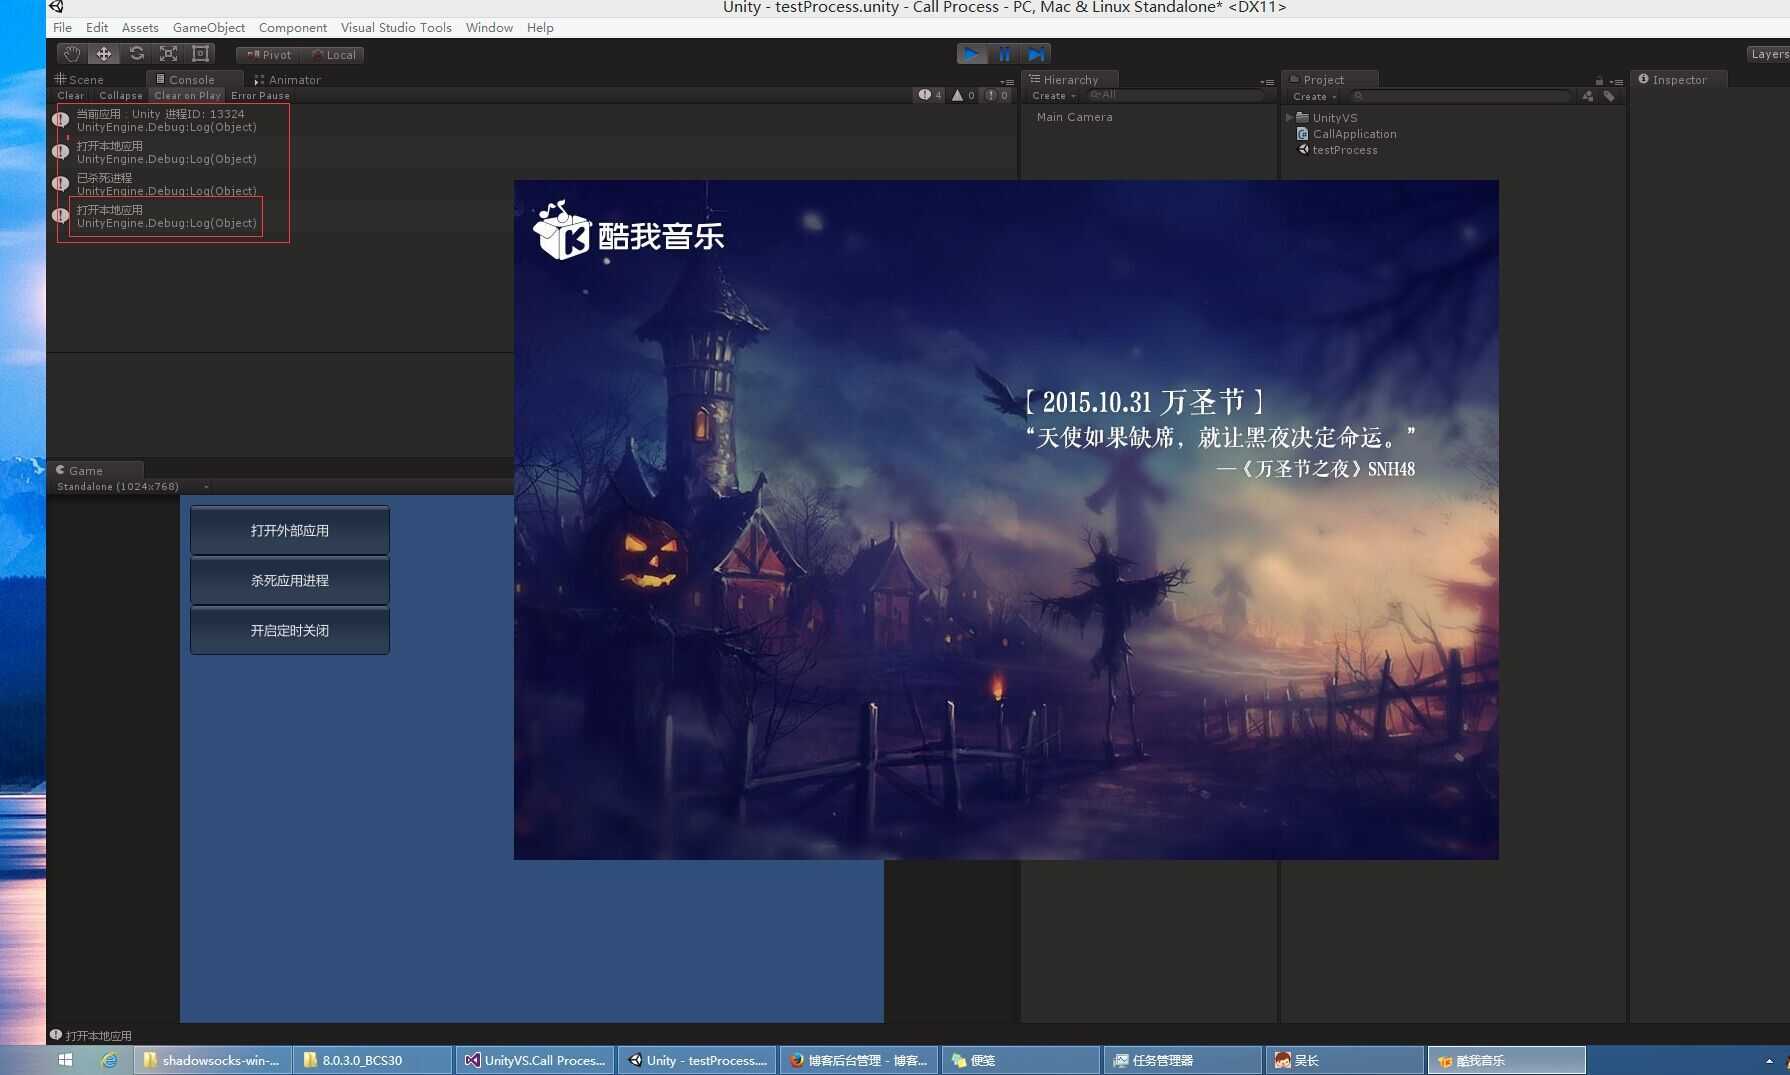Toggle the Pivot/Center handle mode
Viewport: 1790px width, 1075px height.
[x=268, y=55]
